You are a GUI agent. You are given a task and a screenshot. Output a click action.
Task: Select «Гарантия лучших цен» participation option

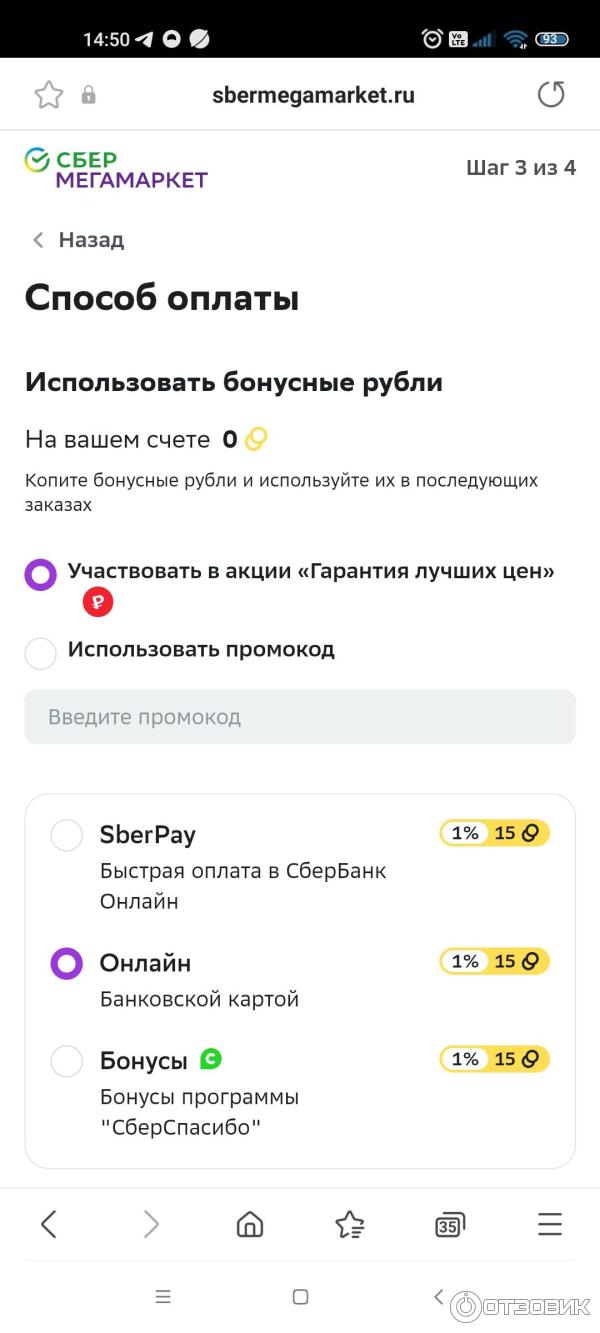(x=41, y=575)
